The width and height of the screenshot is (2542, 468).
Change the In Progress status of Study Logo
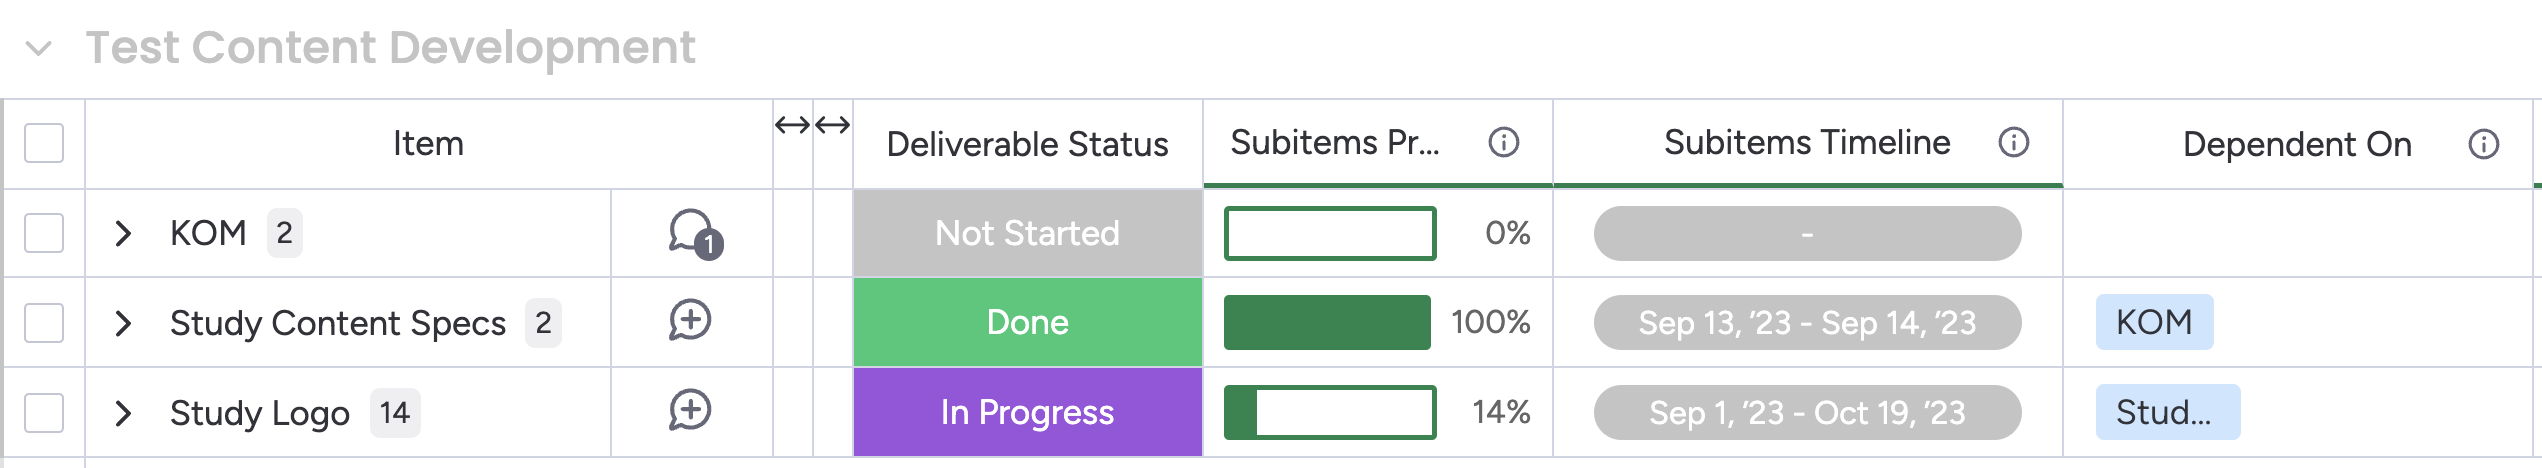[x=1027, y=412]
